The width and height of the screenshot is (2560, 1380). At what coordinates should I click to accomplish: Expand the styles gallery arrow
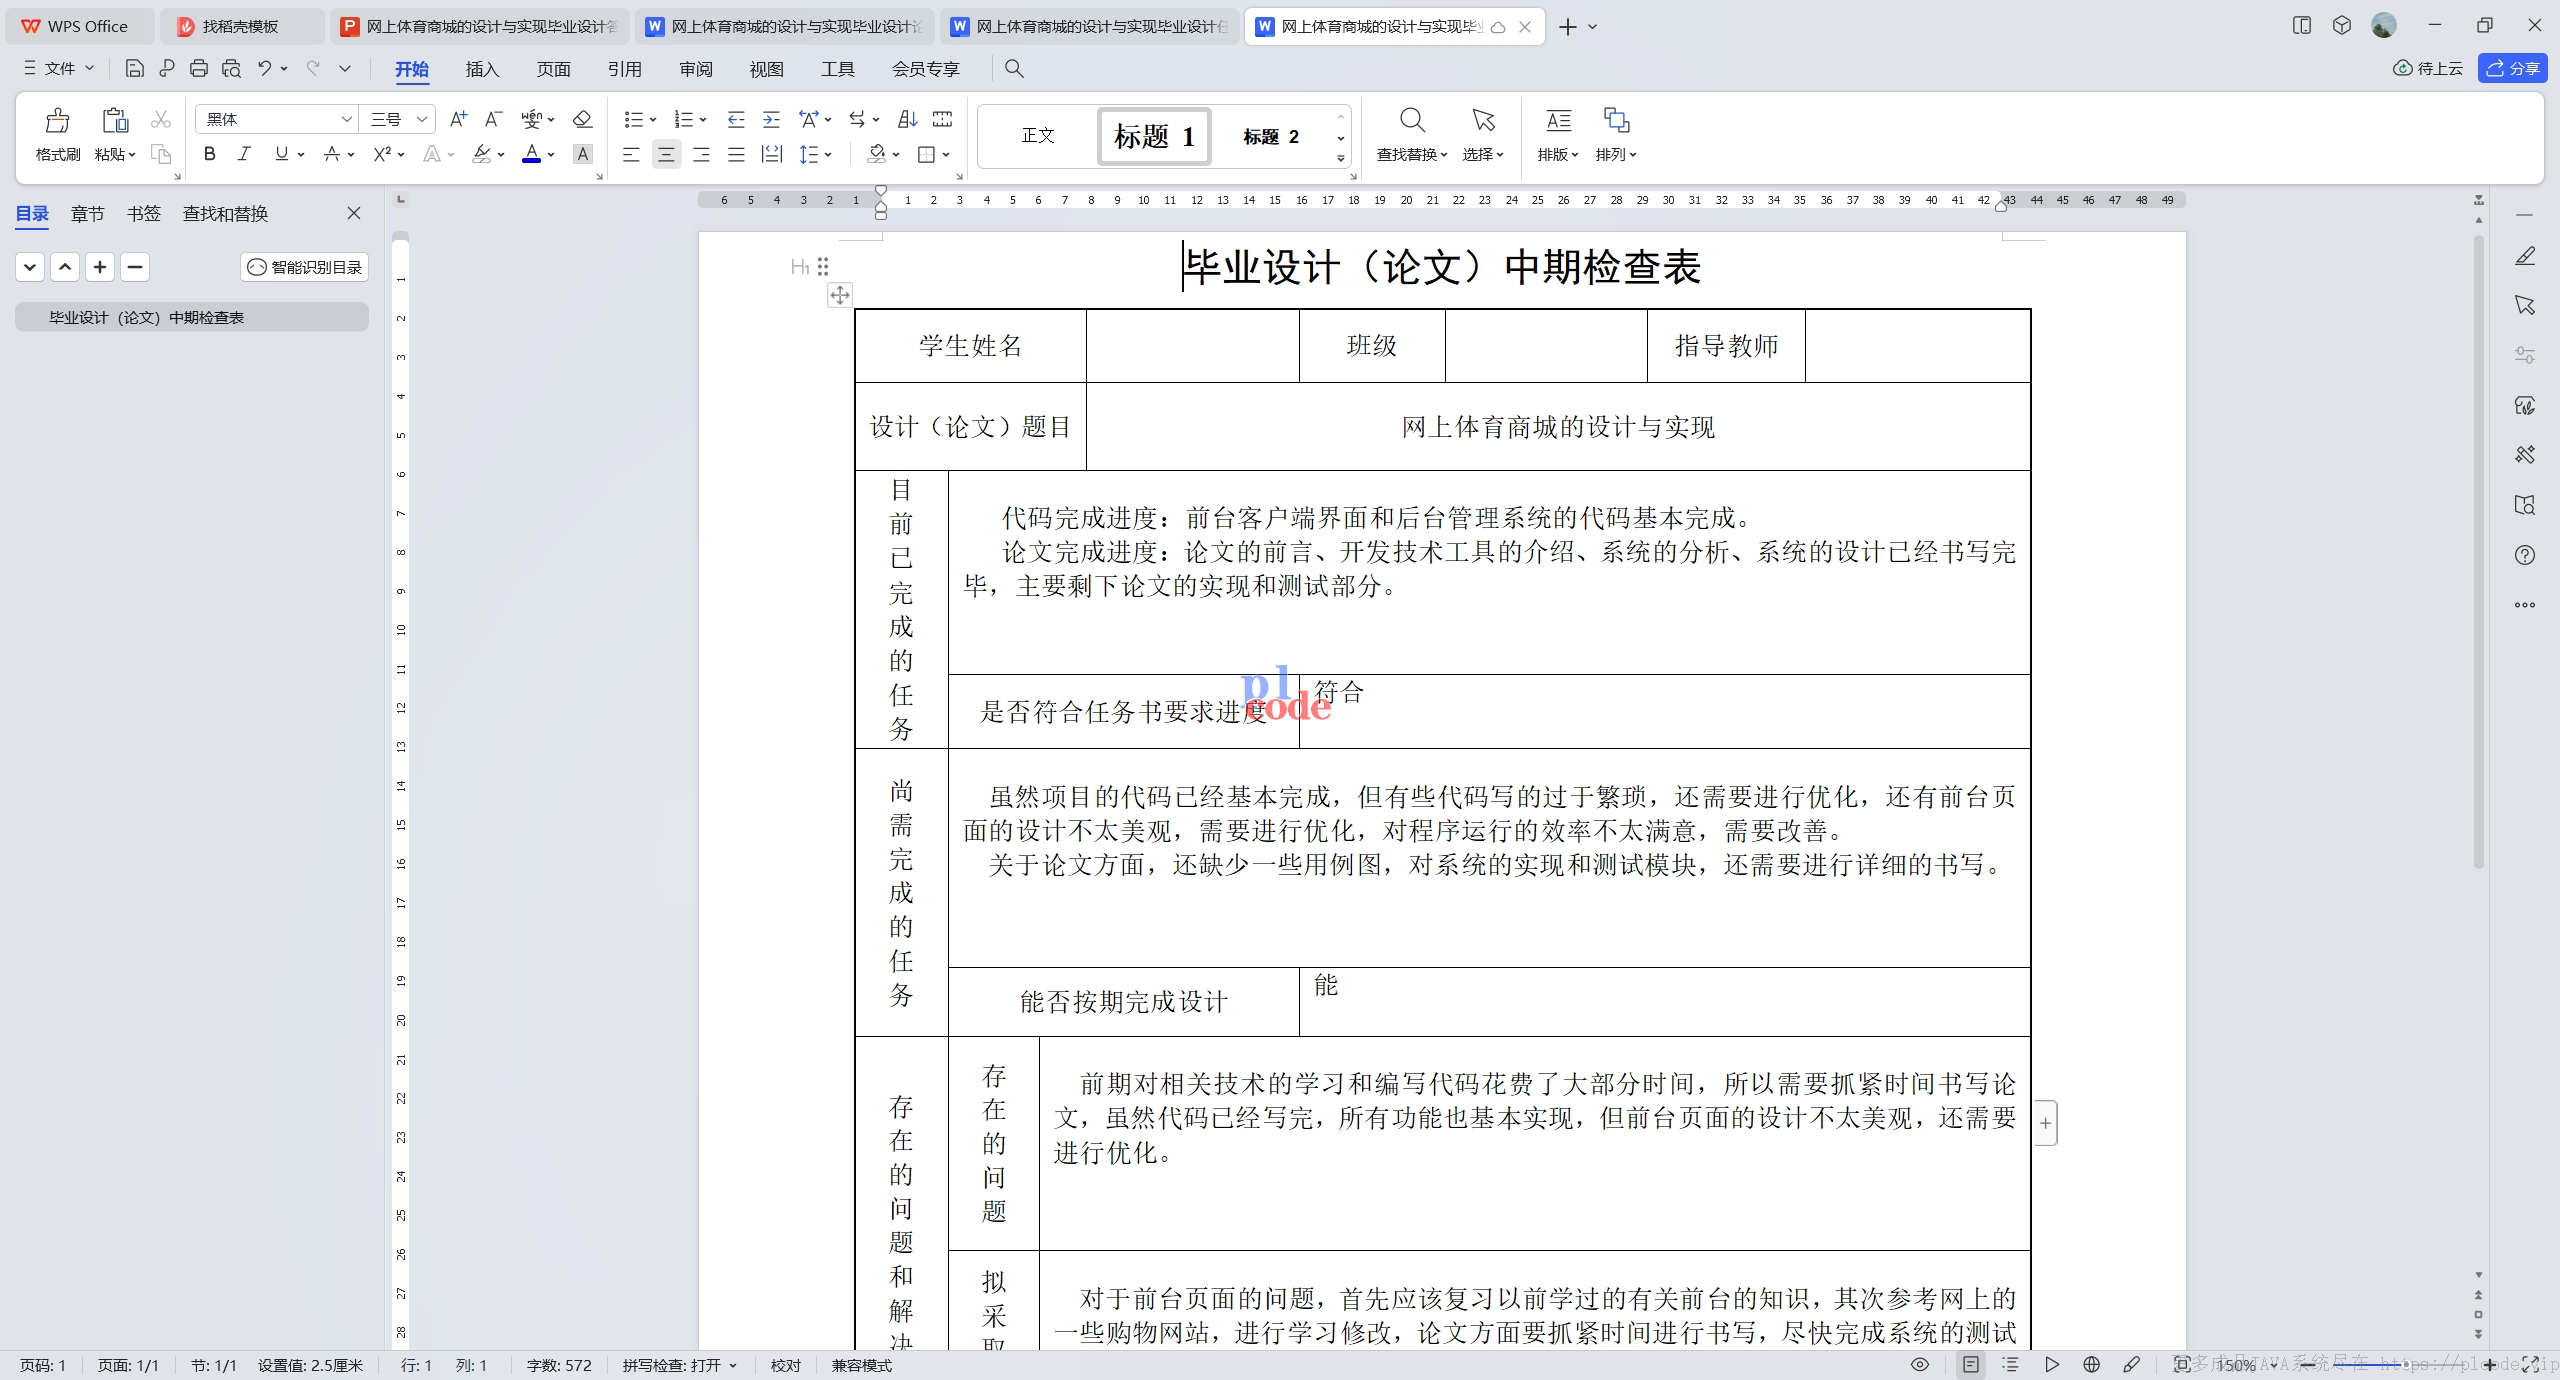click(x=1340, y=158)
